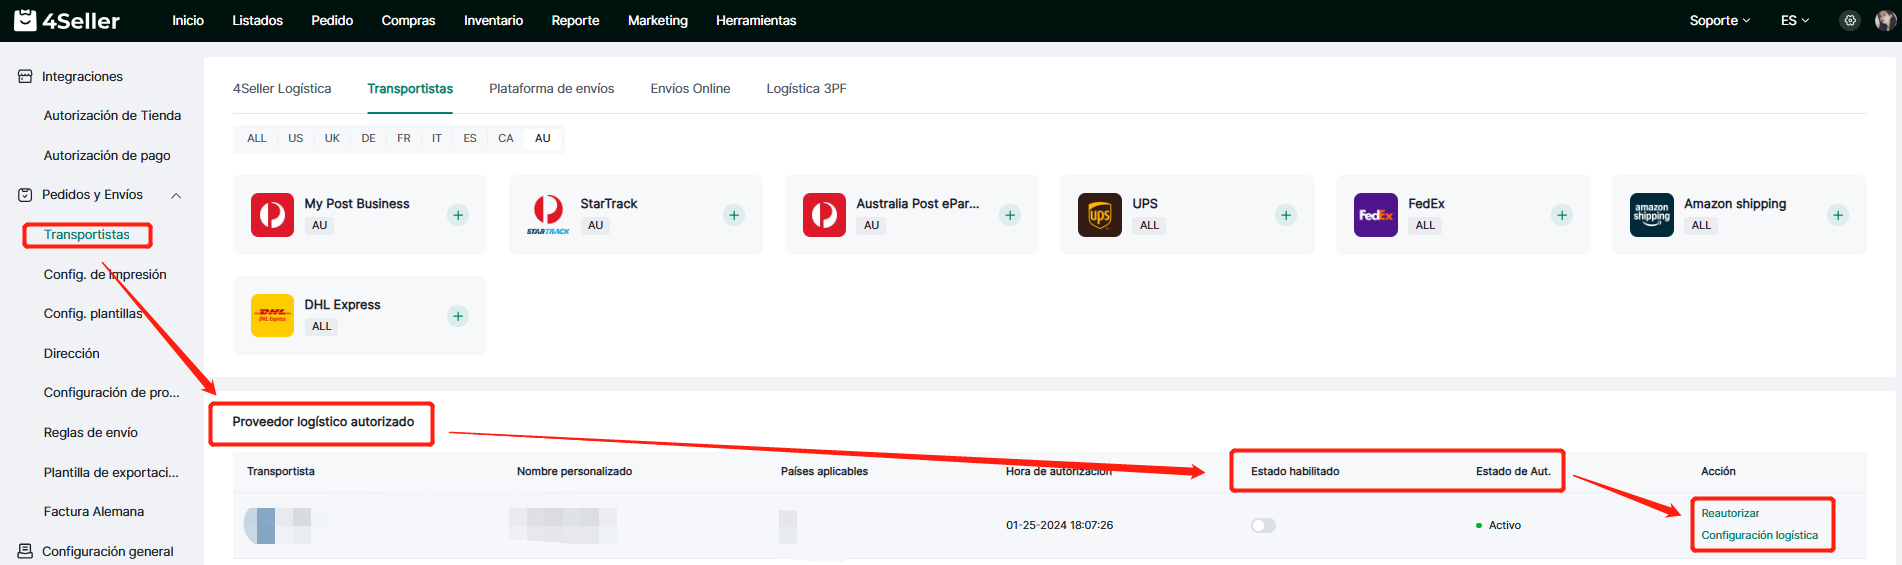Open Configuración logística link

1759,535
